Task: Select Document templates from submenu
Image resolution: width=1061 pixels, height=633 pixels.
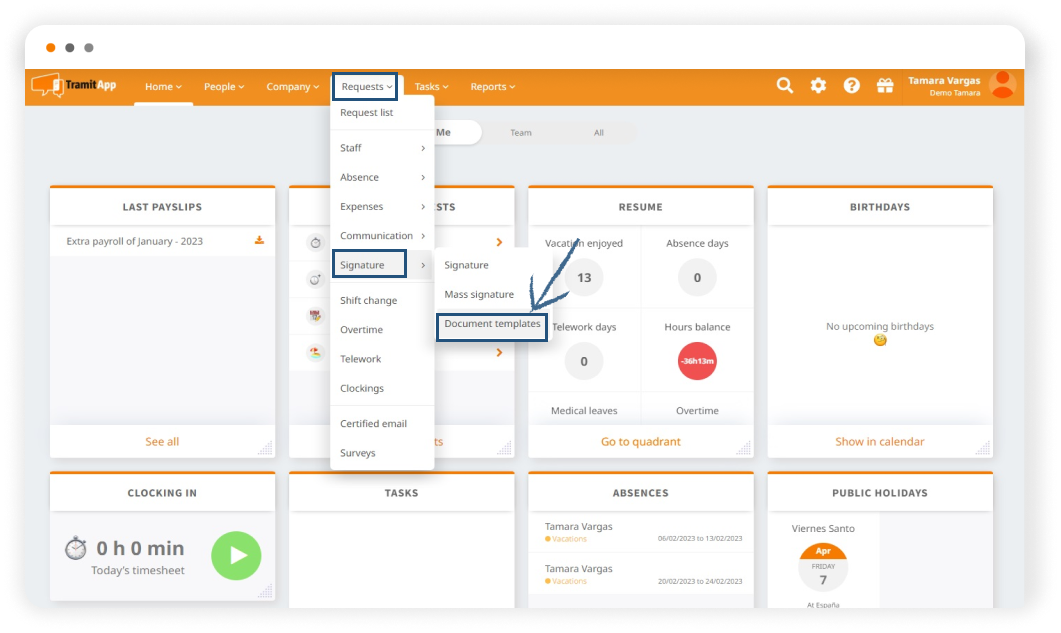Action: tap(492, 324)
